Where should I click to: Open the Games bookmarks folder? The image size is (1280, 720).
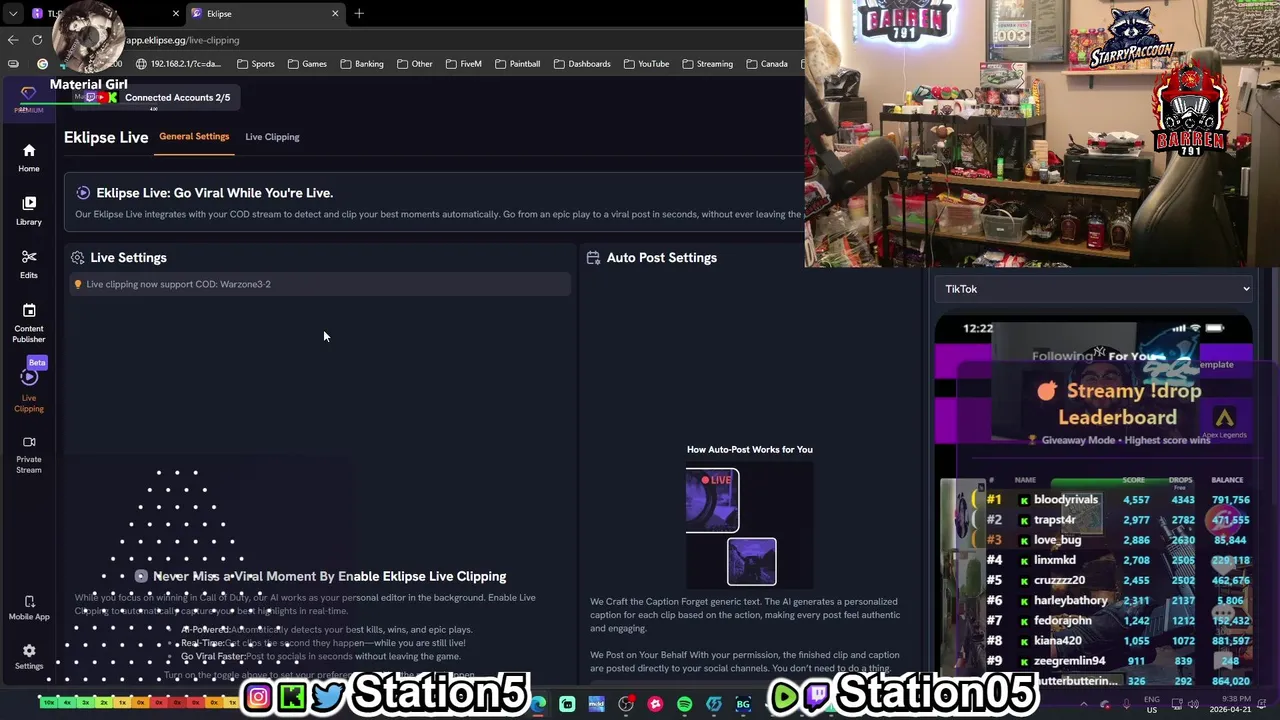[307, 64]
